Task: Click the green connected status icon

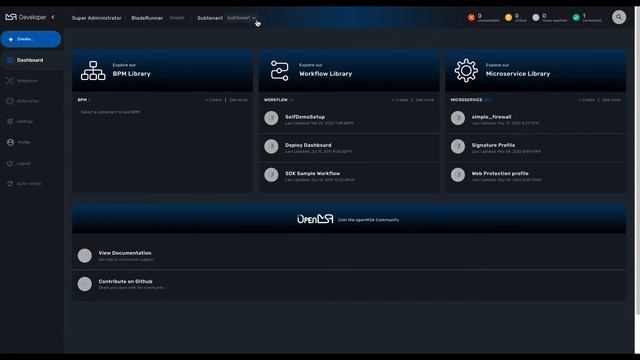Action: click(x=576, y=17)
